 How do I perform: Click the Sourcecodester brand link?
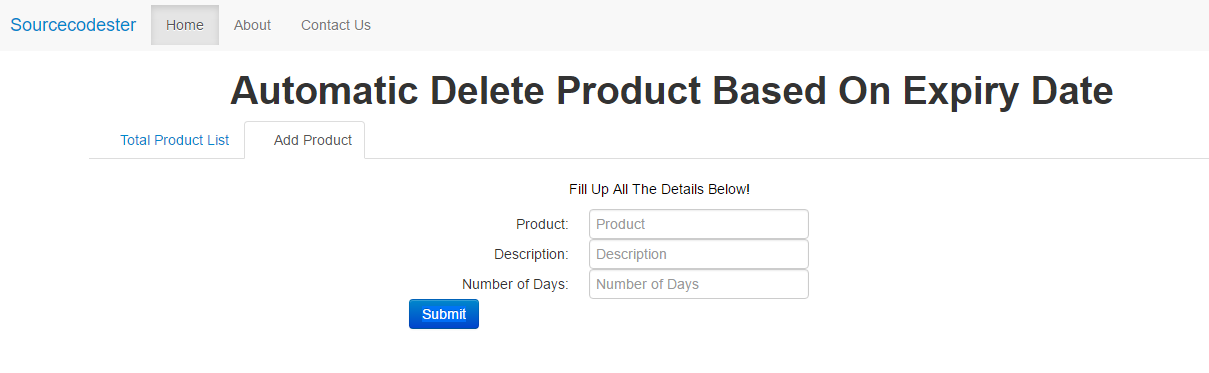click(x=73, y=25)
